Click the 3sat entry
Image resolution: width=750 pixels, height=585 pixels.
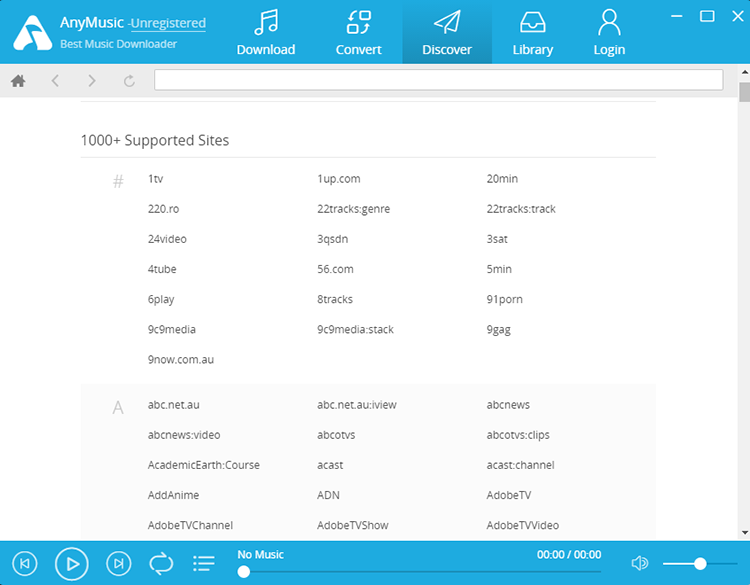click(497, 239)
